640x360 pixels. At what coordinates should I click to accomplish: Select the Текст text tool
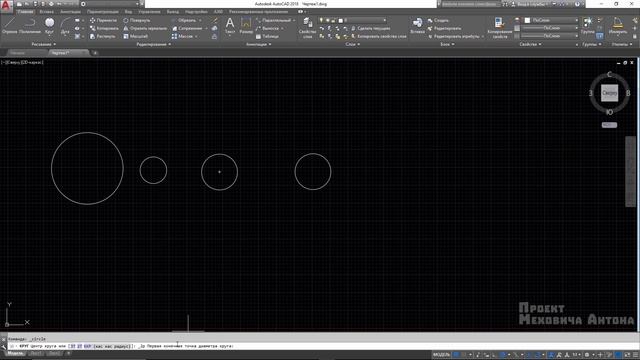pos(230,26)
